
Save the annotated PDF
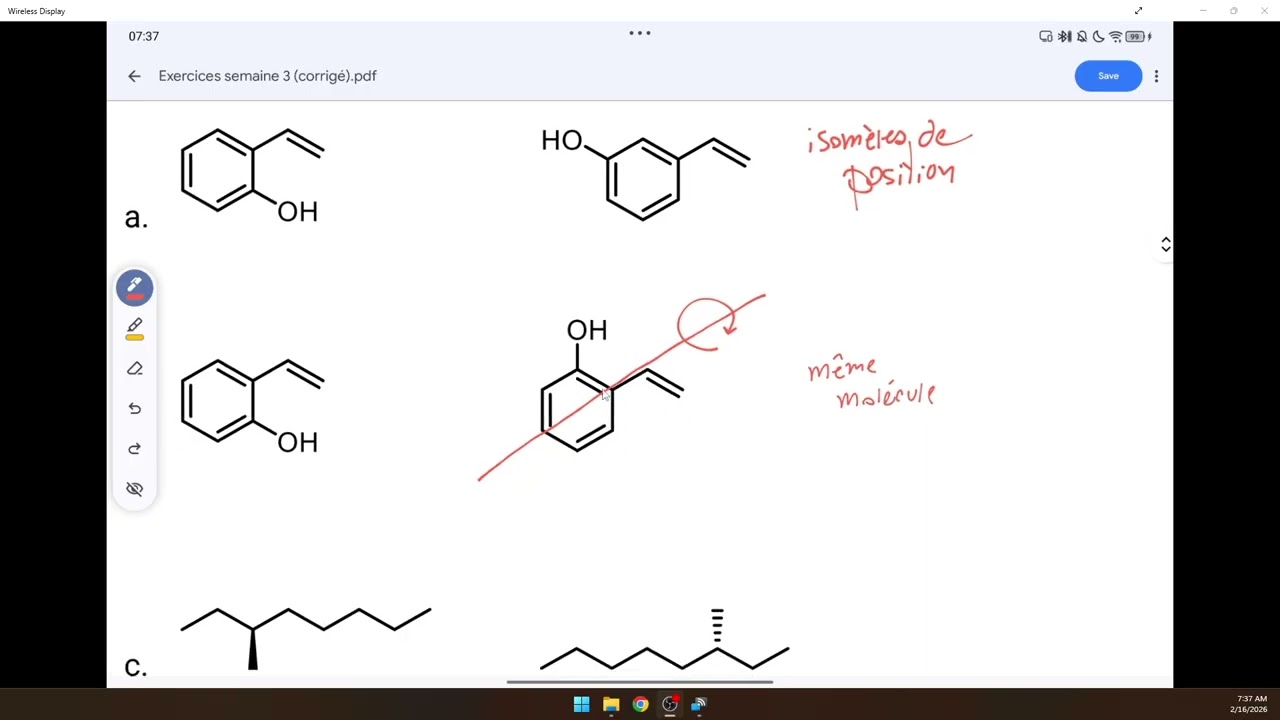[1108, 76]
